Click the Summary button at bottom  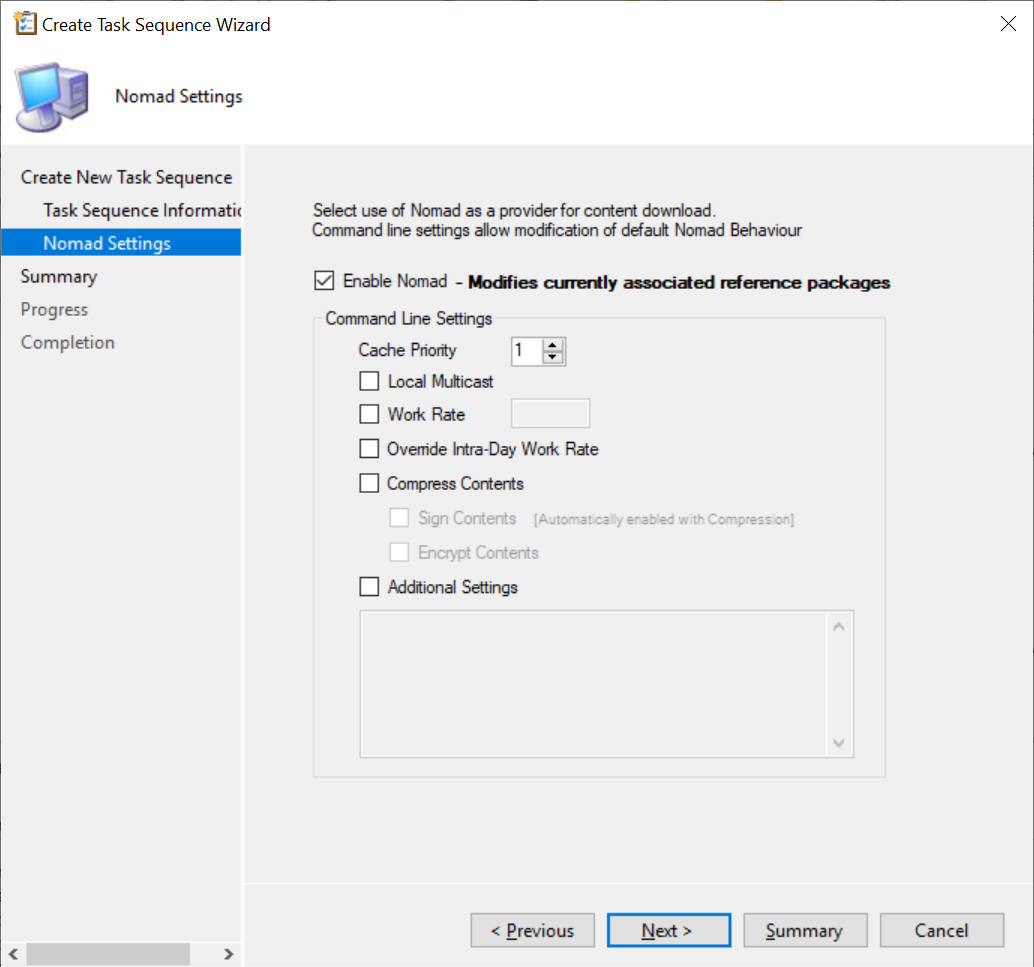pos(803,930)
